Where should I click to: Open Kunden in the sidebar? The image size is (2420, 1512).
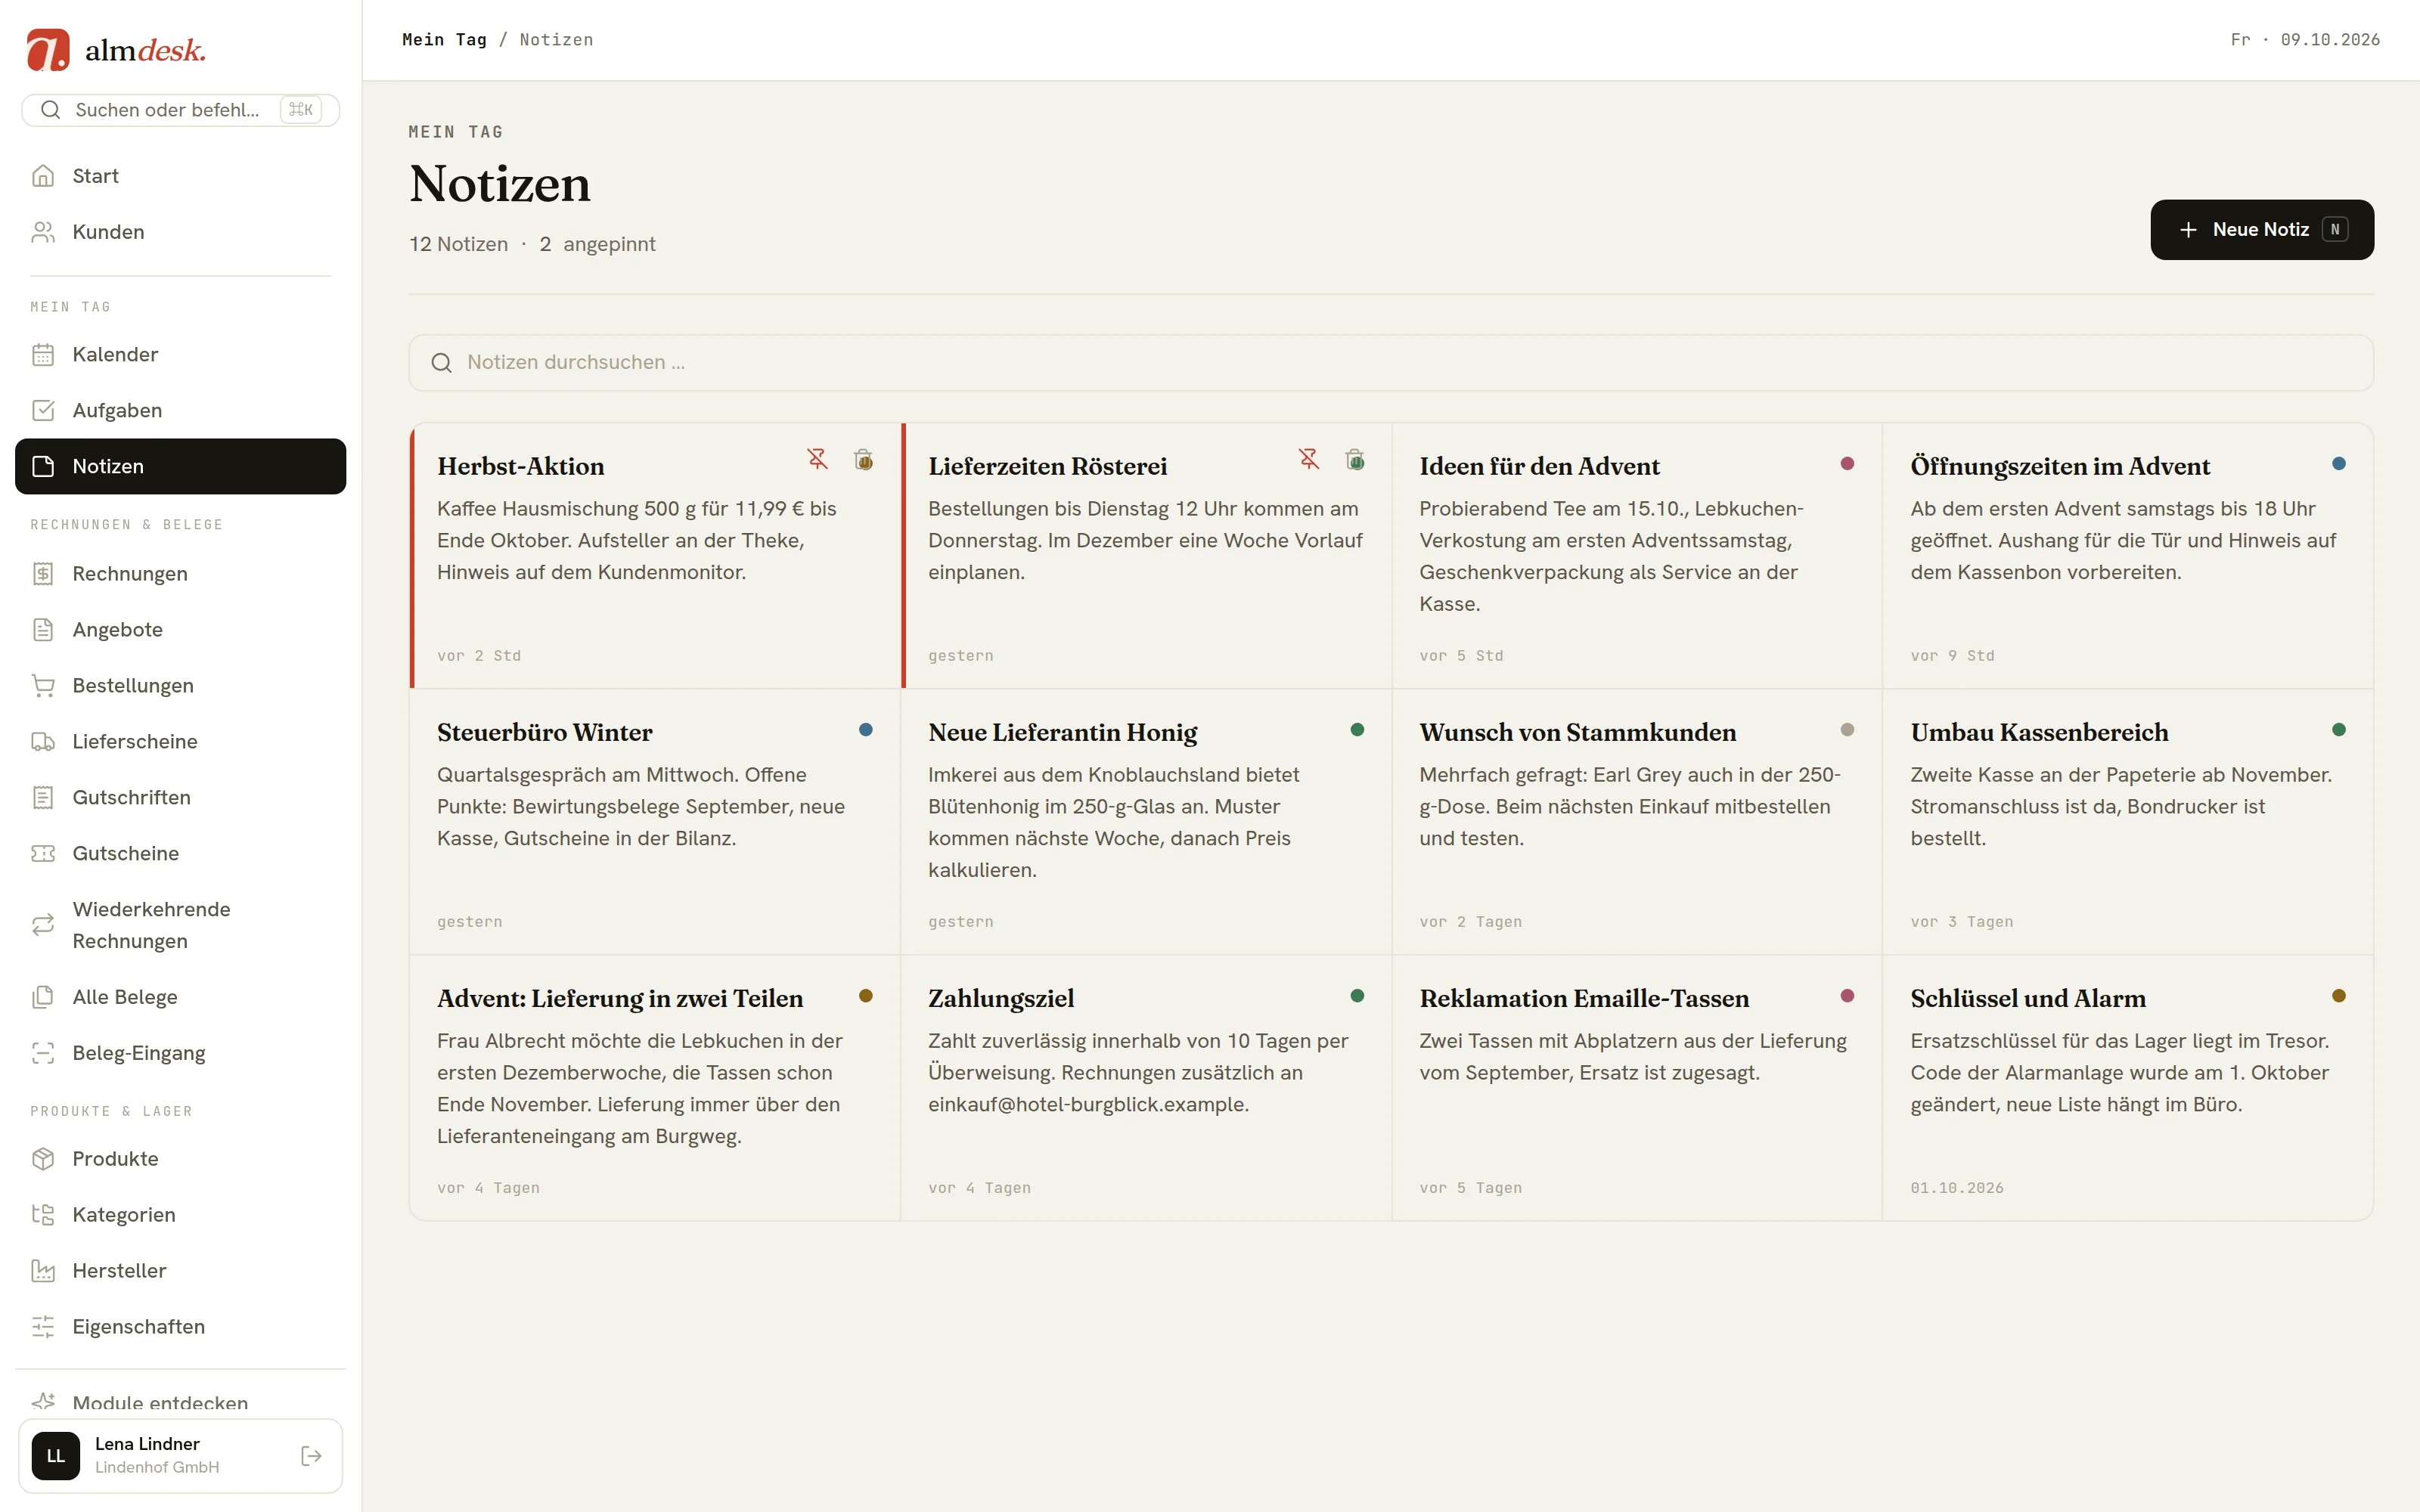(180, 232)
